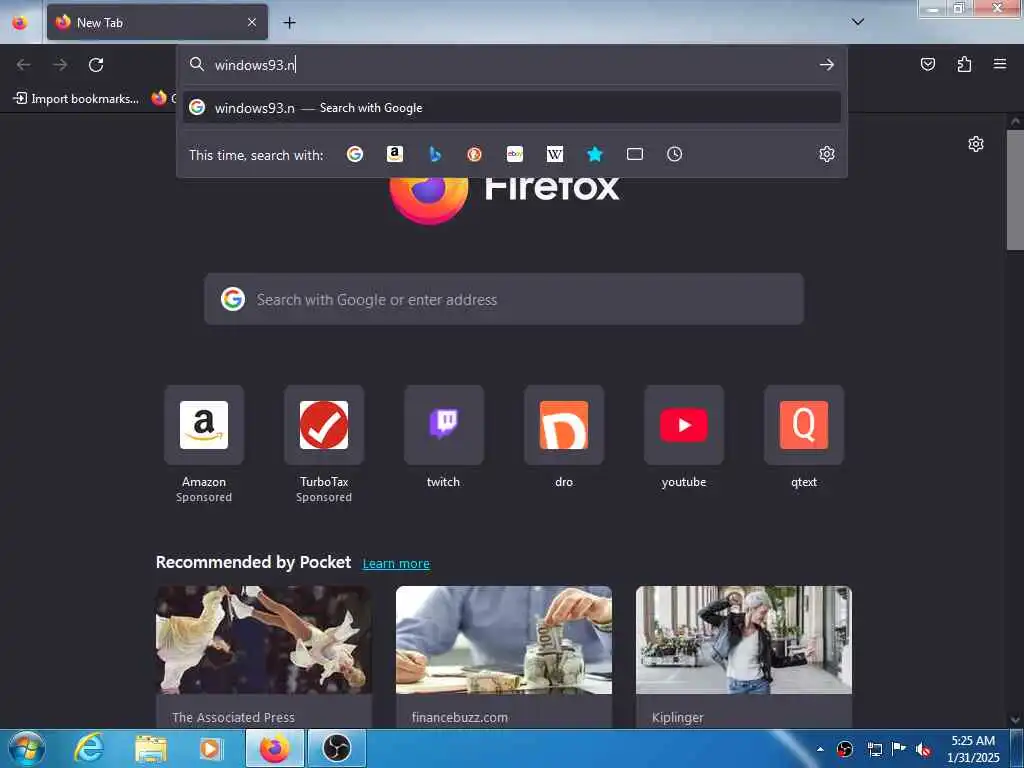The image size is (1024, 768).
Task: Search this time with Bing
Action: [x=435, y=154]
